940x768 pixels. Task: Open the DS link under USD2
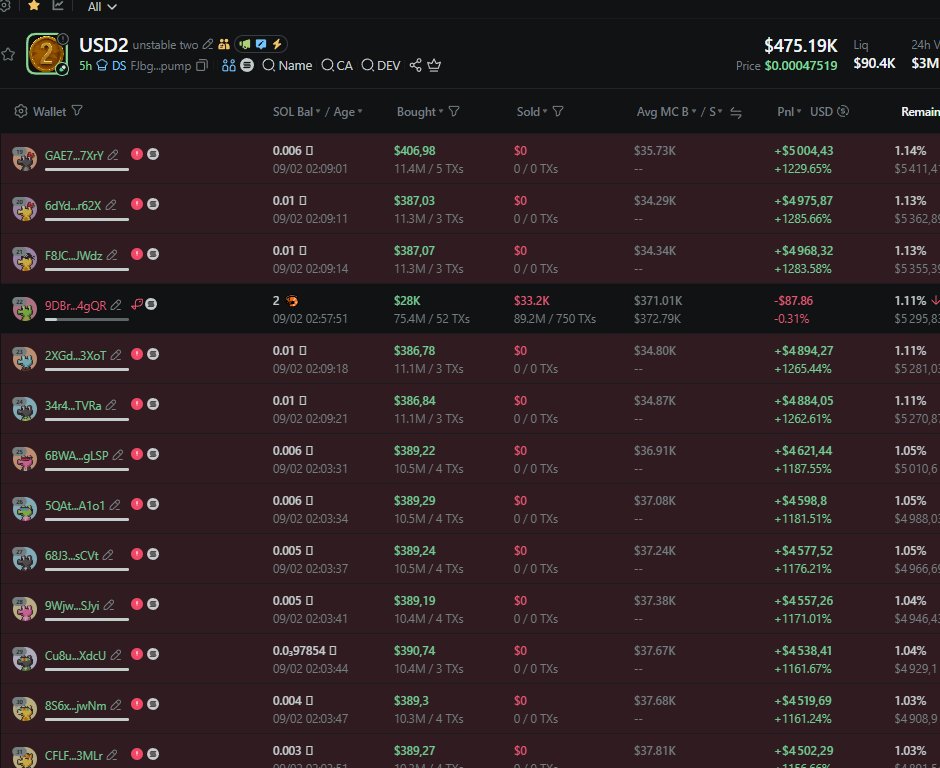[119, 65]
